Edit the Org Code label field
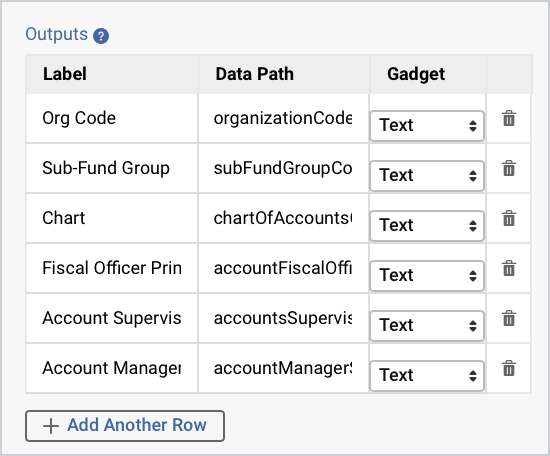The image size is (550, 456). (x=112, y=118)
